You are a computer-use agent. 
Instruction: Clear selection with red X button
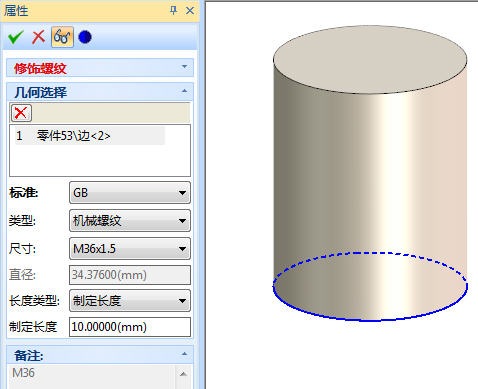21,113
